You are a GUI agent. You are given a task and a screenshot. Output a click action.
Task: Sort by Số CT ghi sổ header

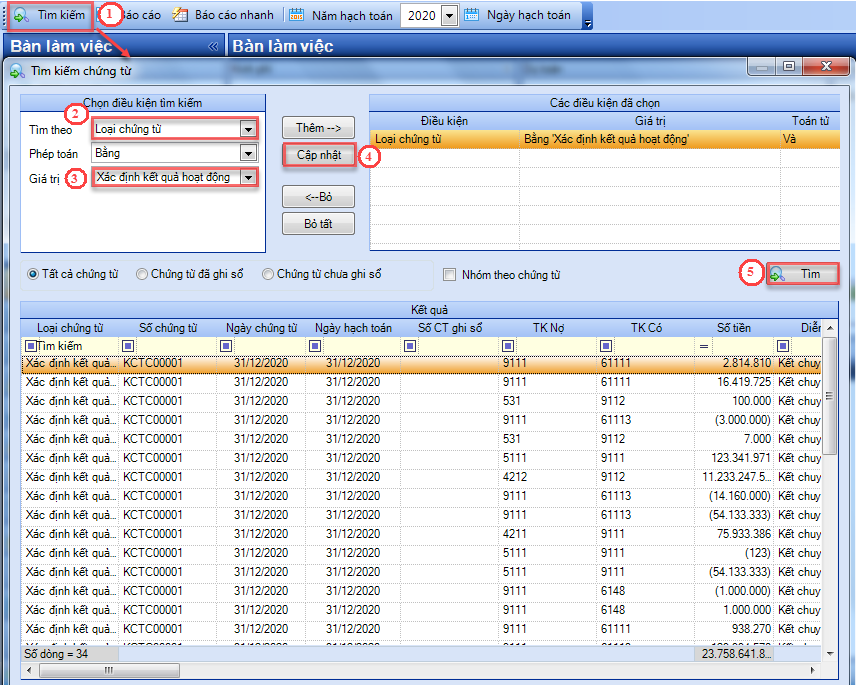click(450, 328)
